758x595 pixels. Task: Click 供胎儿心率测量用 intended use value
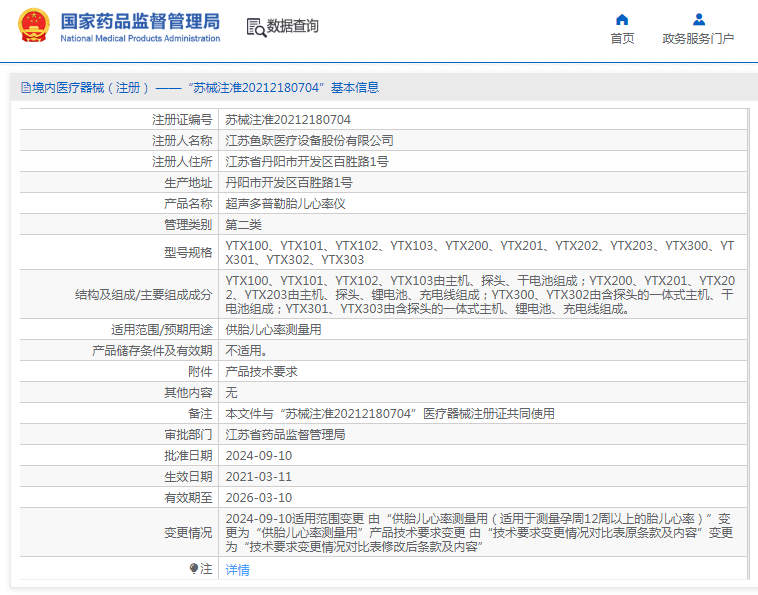pyautogui.click(x=274, y=330)
